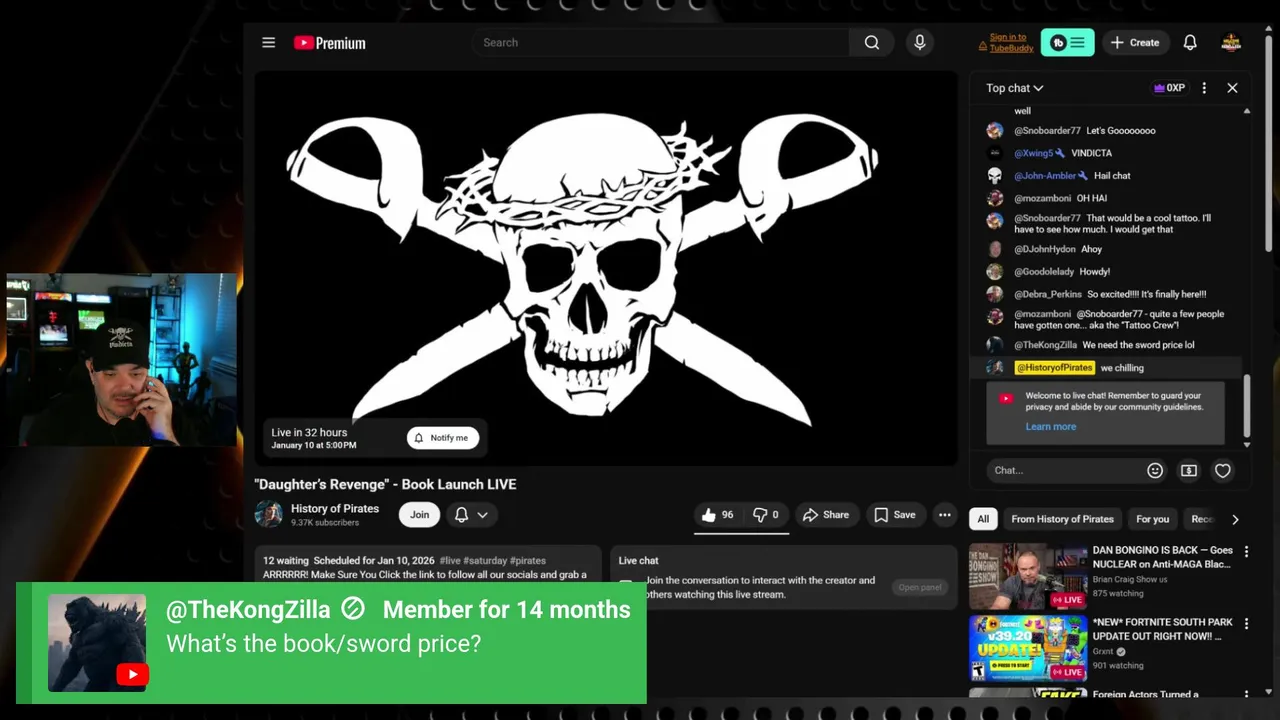Image resolution: width=1280 pixels, height=720 pixels.
Task: Open notifications bell in header
Action: [1190, 42]
